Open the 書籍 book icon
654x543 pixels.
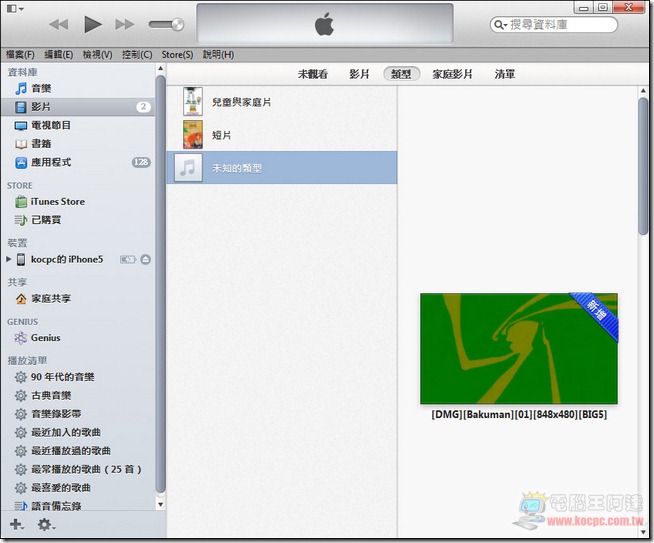coord(20,144)
